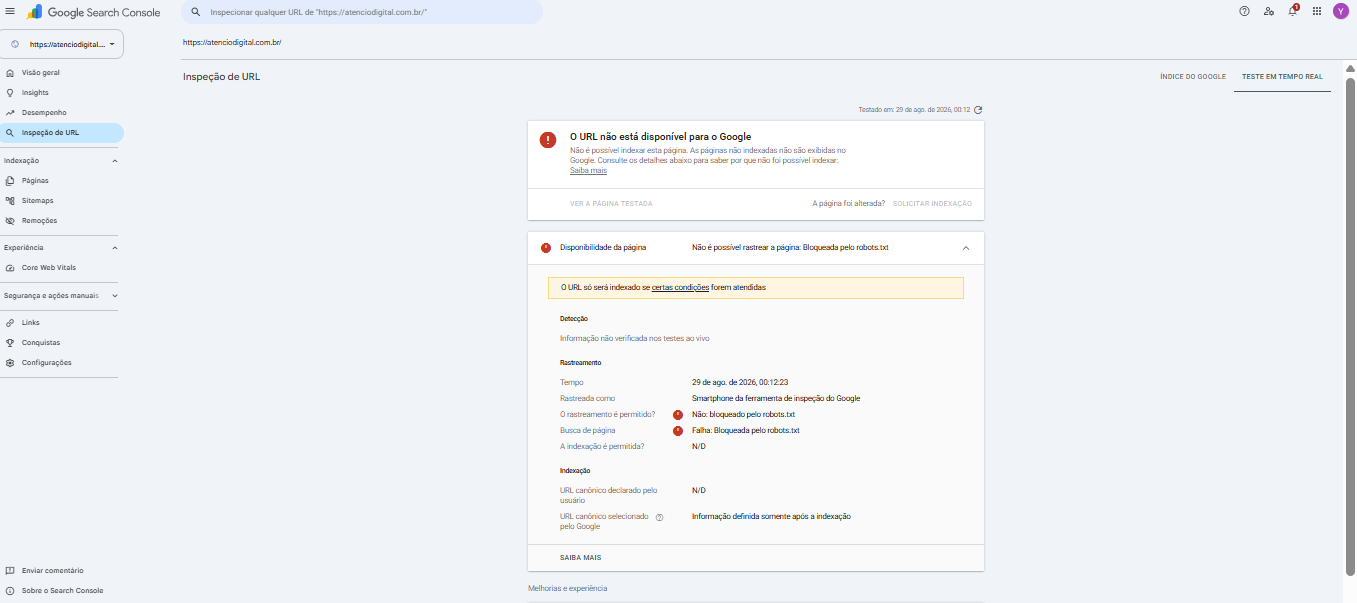Viewport: 1357px width, 603px height.
Task: Click the Remoções hidden-eye icon
Action: coord(10,221)
